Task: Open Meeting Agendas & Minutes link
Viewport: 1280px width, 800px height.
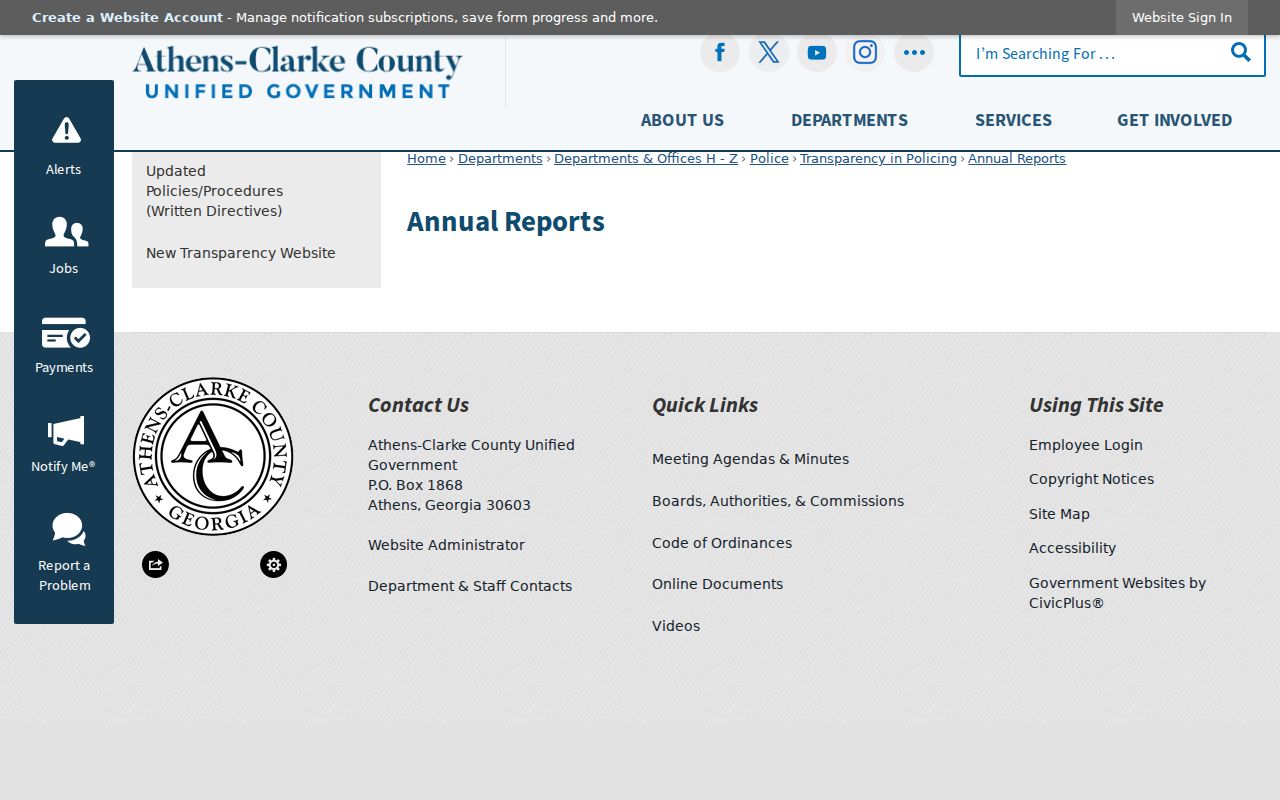Action: tap(750, 459)
